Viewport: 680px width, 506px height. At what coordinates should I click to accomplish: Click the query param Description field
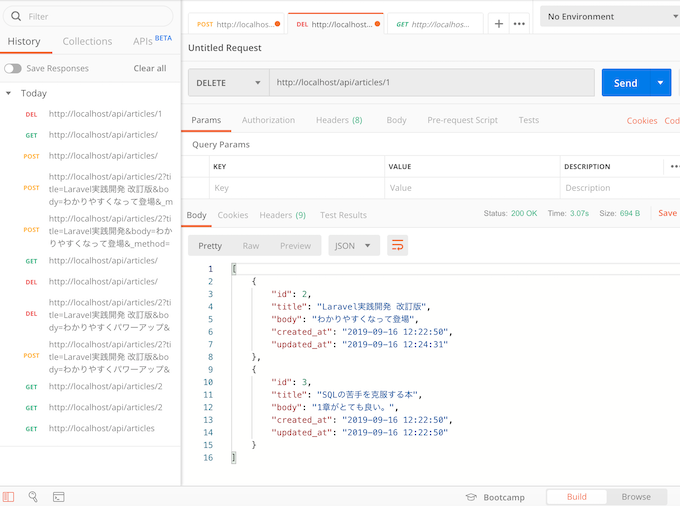click(620, 188)
